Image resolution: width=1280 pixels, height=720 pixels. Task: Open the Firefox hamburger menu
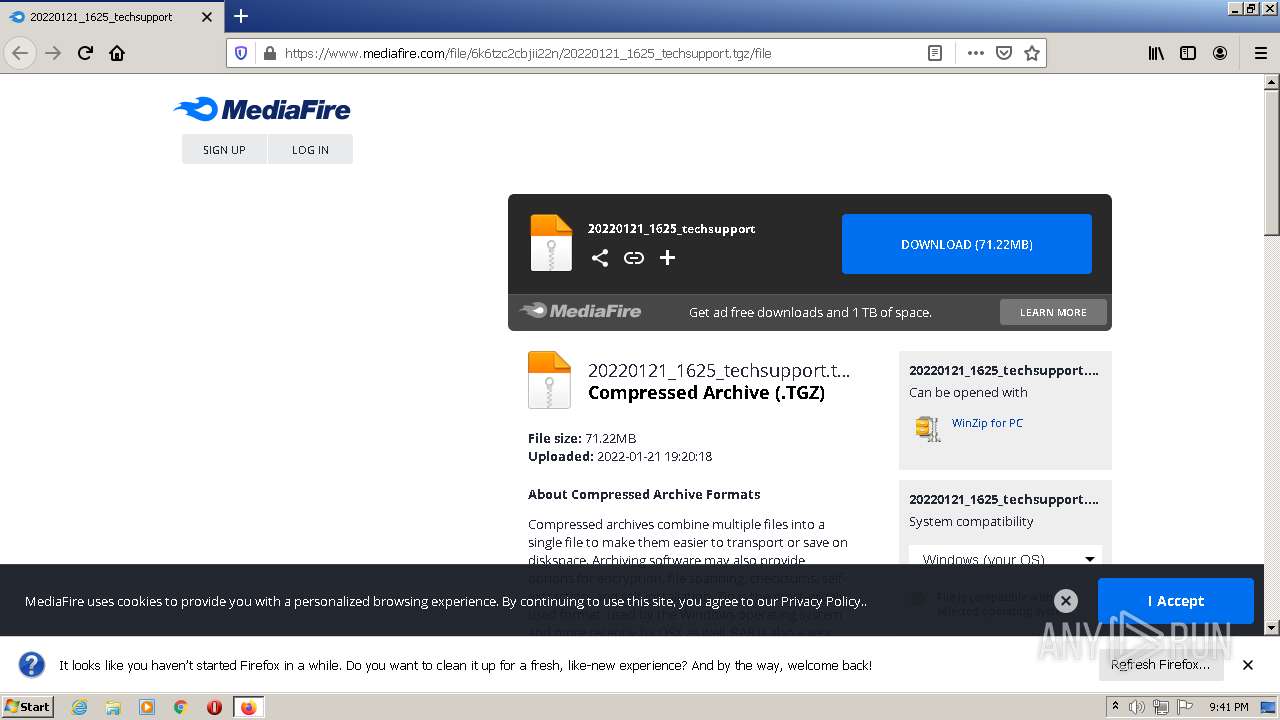1260,53
